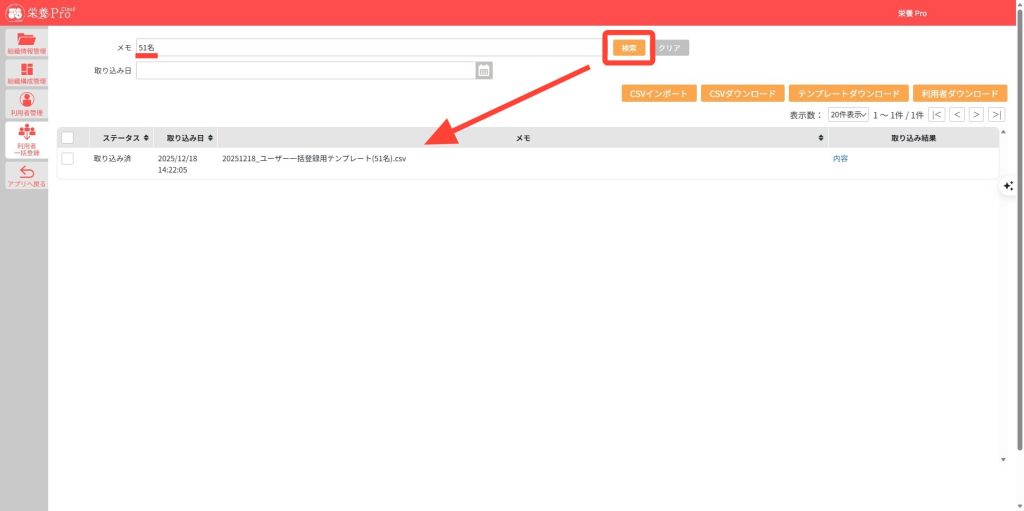Expand the 20件表示 display count dropdown

(x=848, y=115)
